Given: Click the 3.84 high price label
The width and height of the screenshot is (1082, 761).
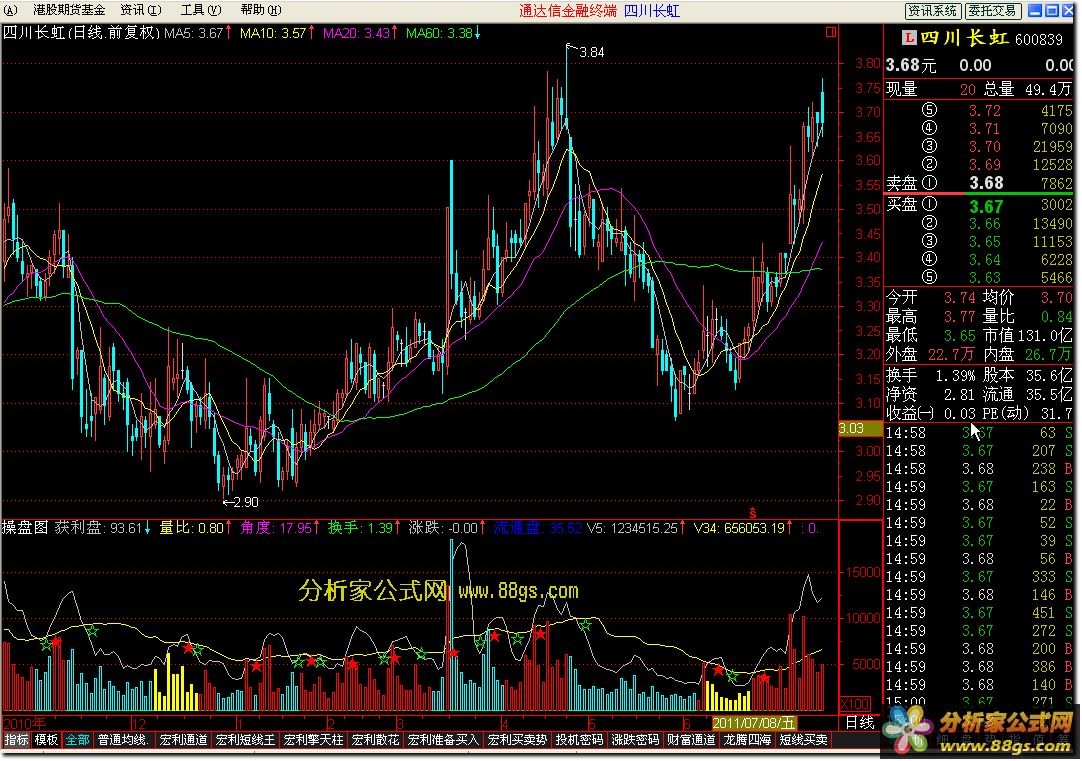Looking at the screenshot, I should click(591, 52).
